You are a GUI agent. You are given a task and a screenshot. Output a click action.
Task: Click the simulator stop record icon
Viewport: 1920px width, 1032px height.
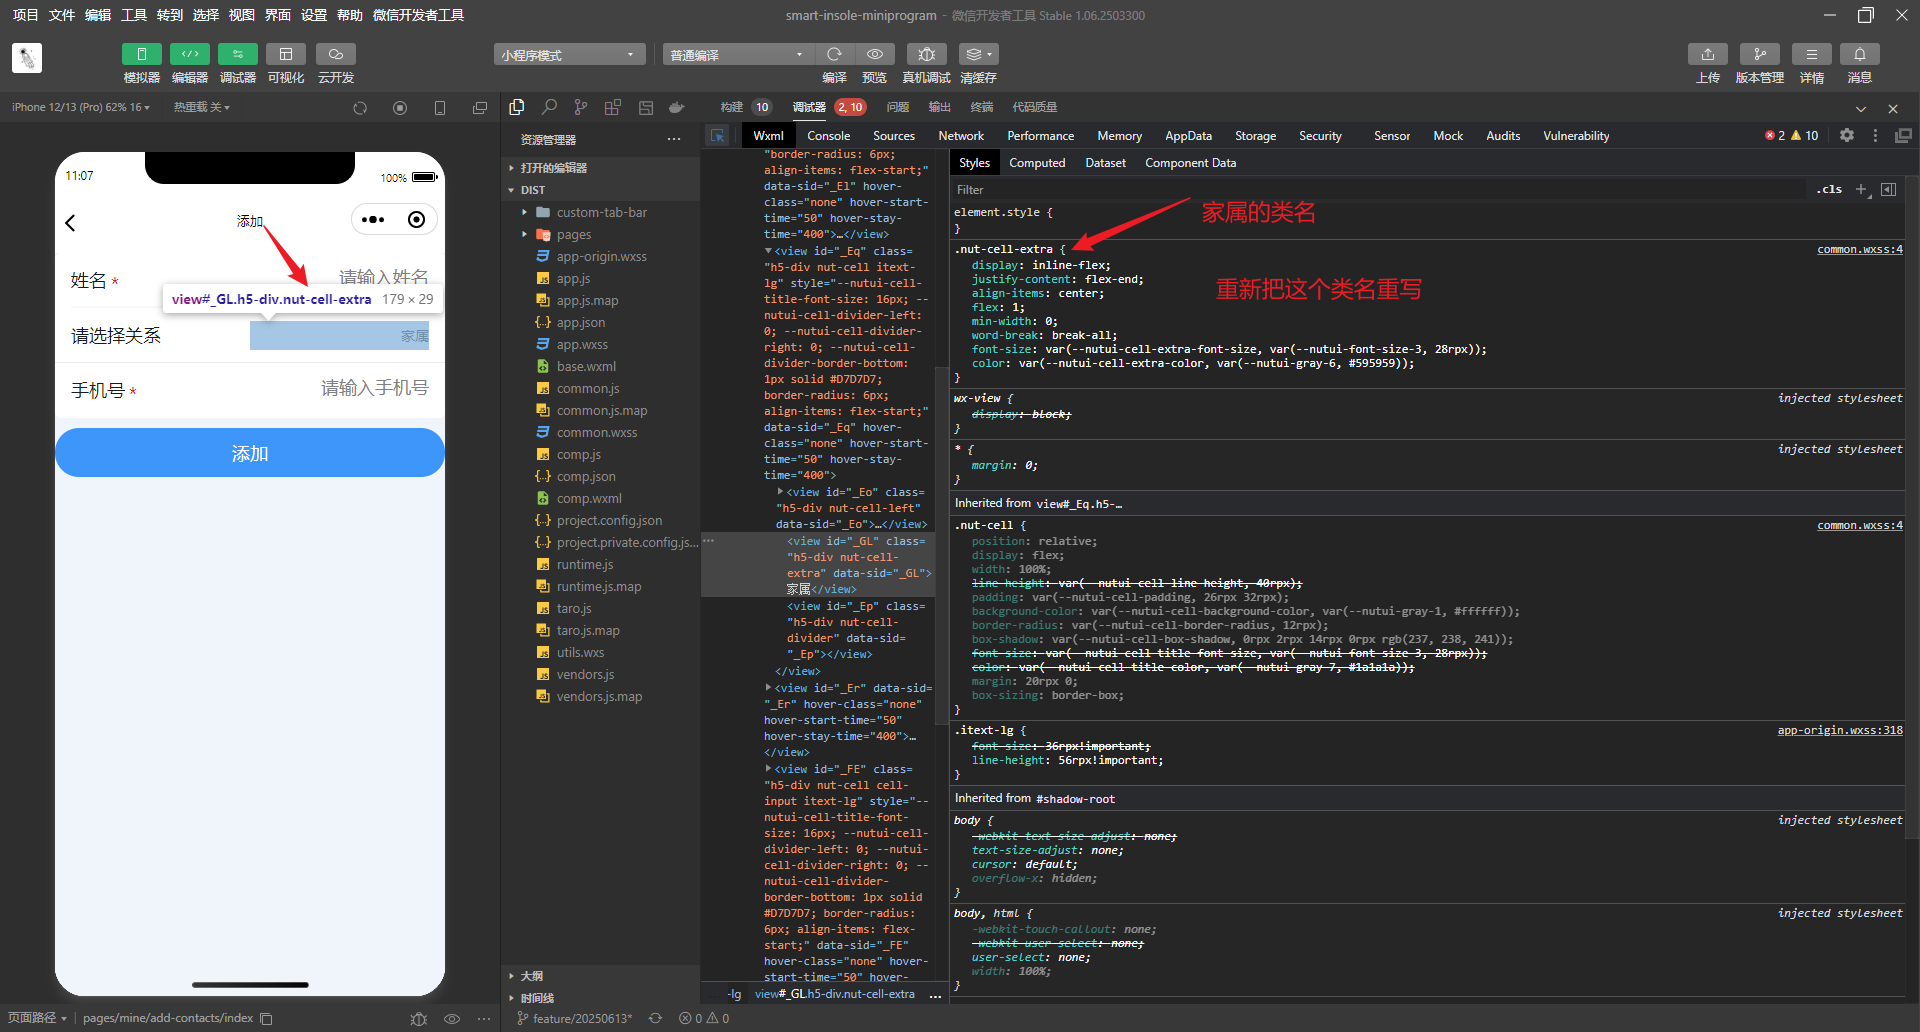click(400, 108)
